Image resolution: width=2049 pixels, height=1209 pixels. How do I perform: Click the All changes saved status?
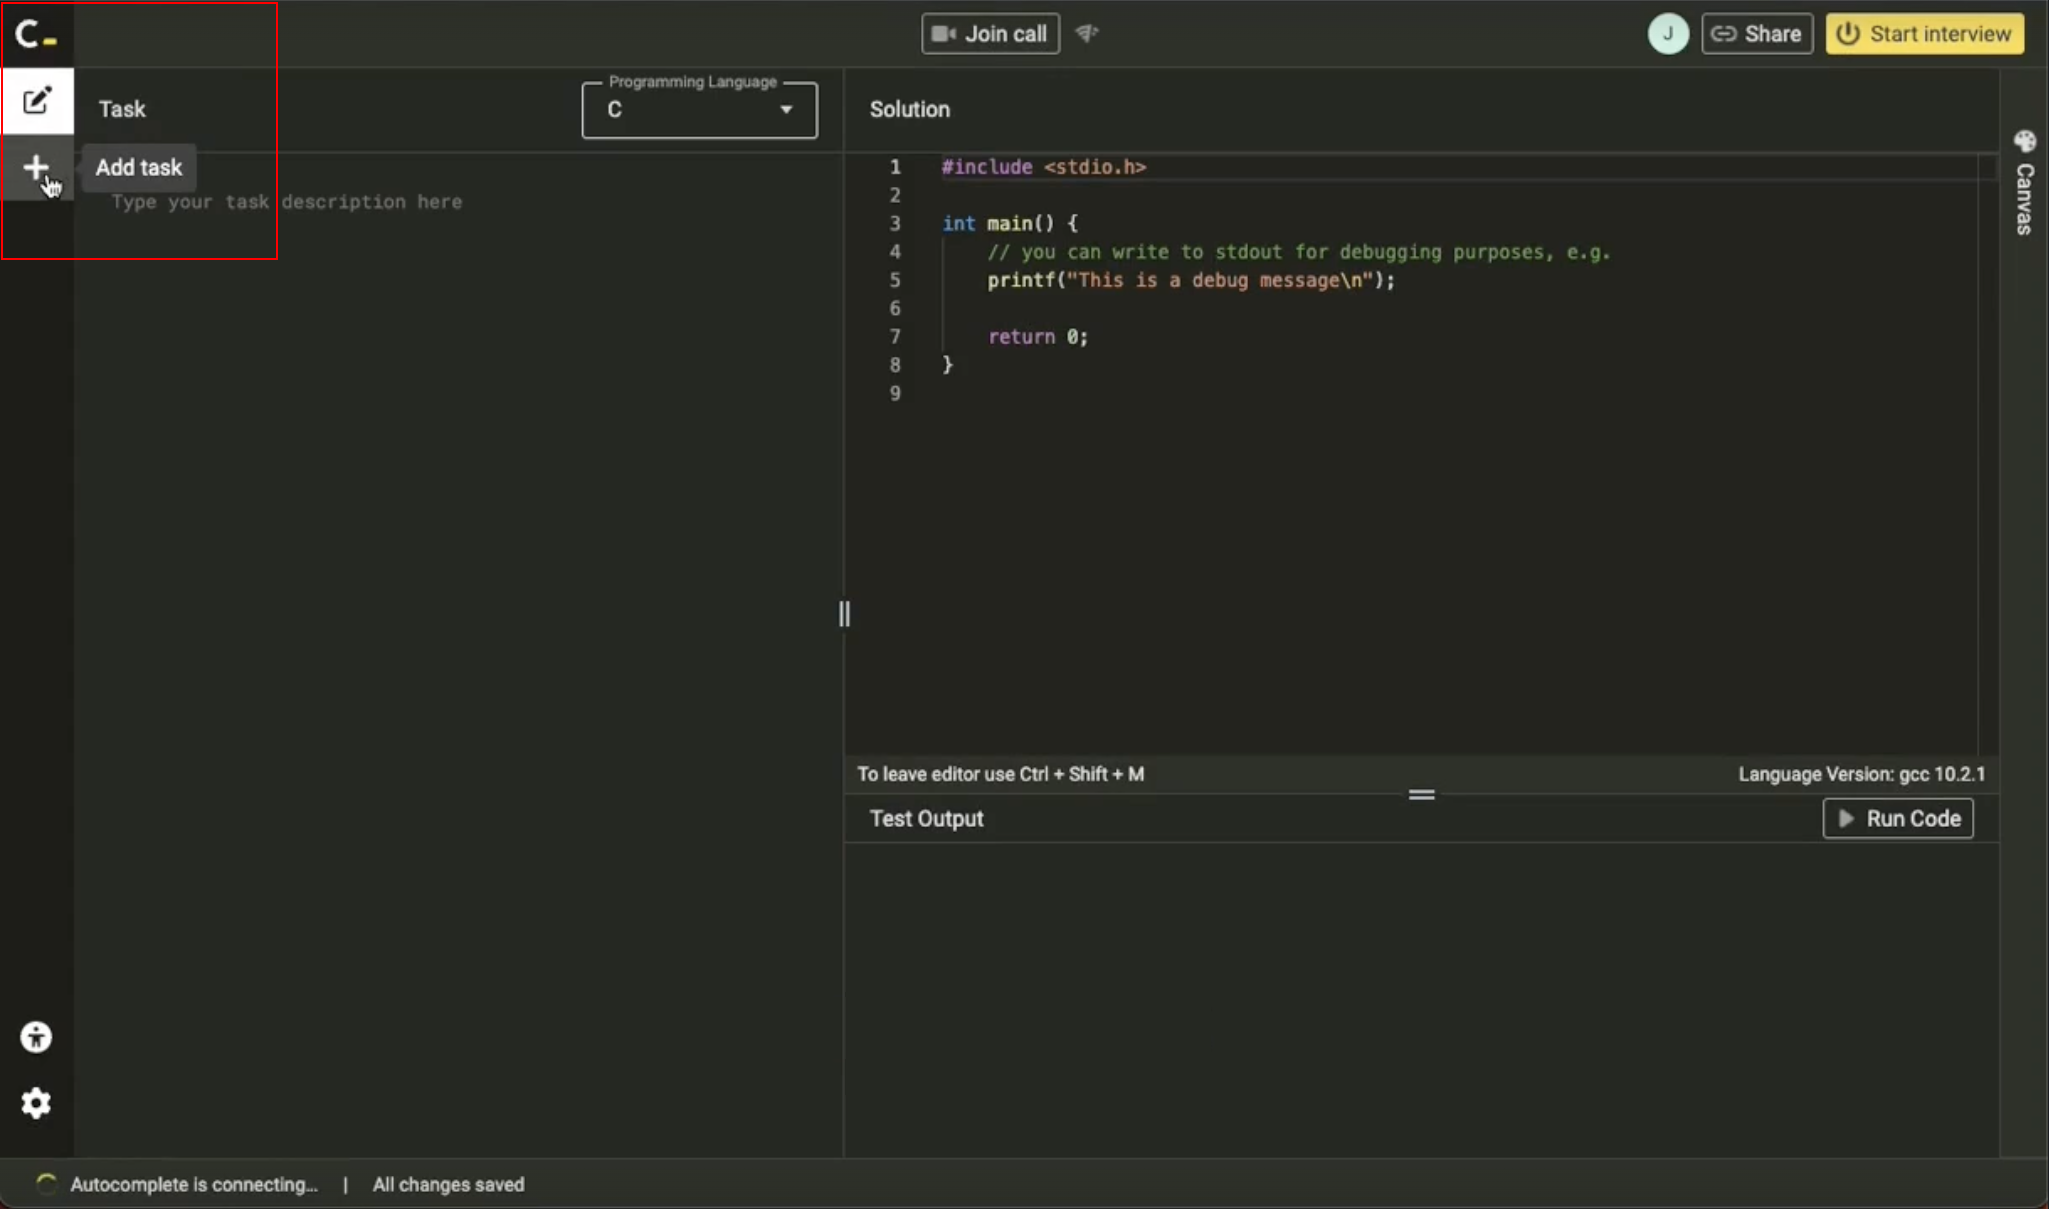click(448, 1184)
